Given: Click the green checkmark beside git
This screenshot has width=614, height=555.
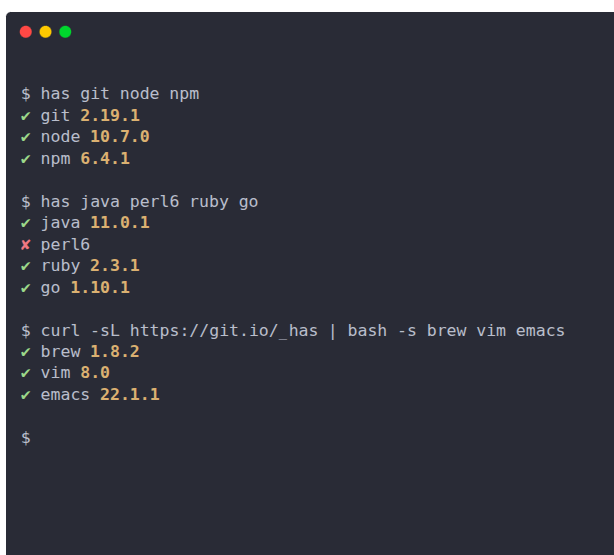Looking at the screenshot, I should coord(26,116).
